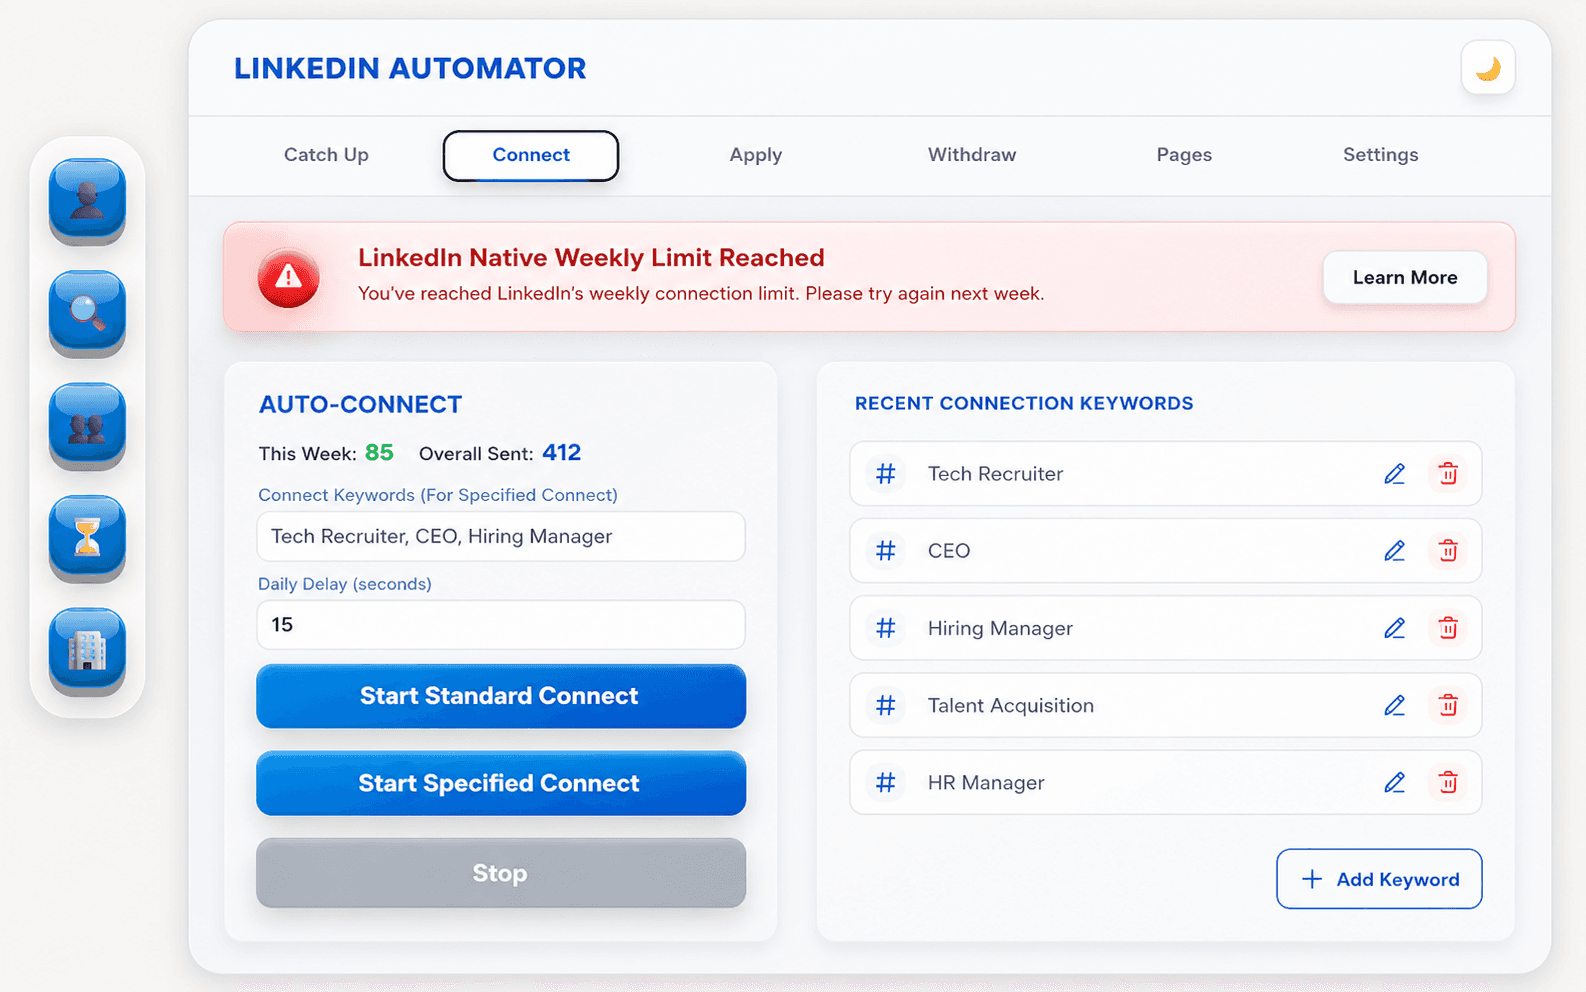Delete the Hiring Manager keyword
This screenshot has height=992, width=1586.
pos(1448,628)
